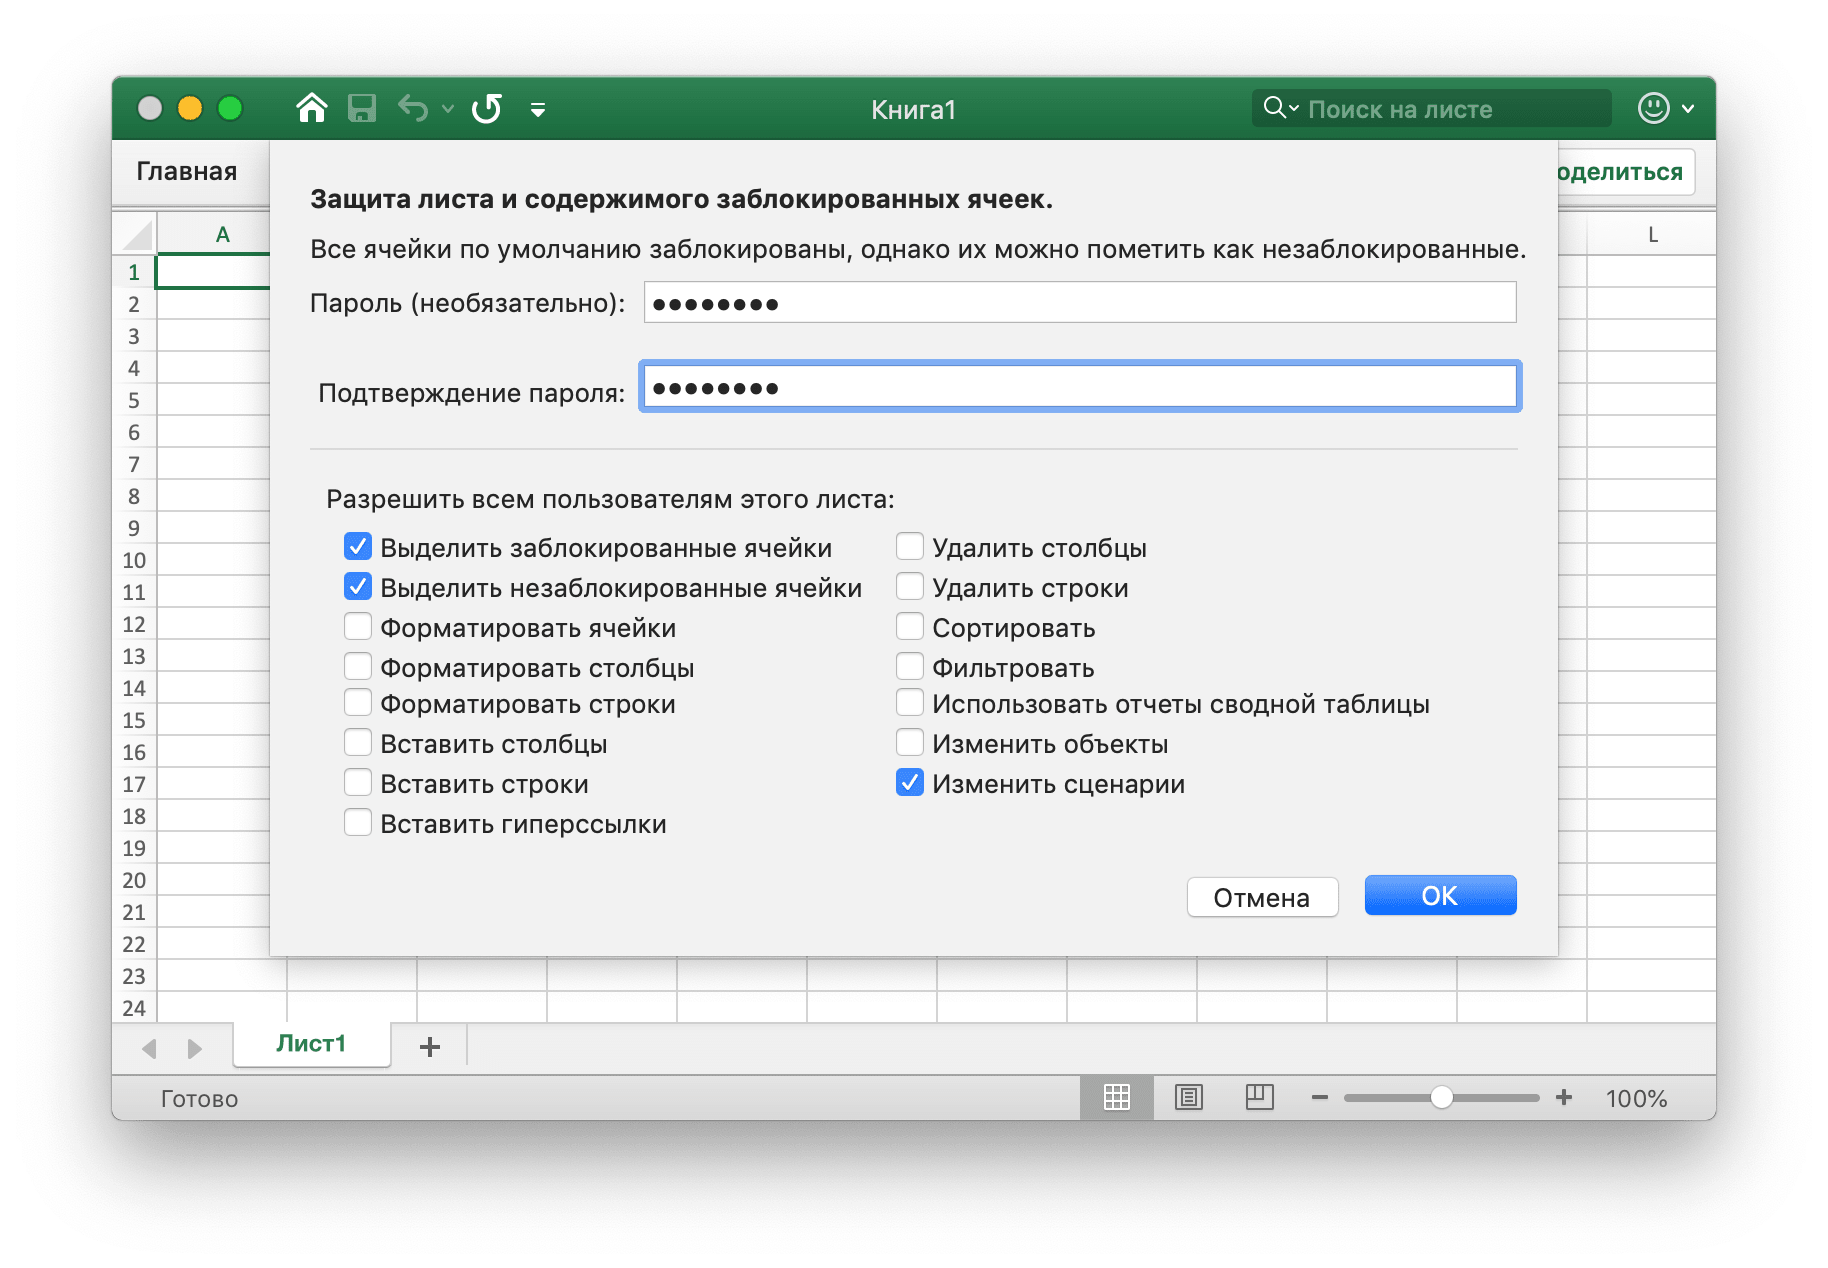Screen dimensions: 1828x1268
Task: Select column A header
Action: tap(222, 235)
